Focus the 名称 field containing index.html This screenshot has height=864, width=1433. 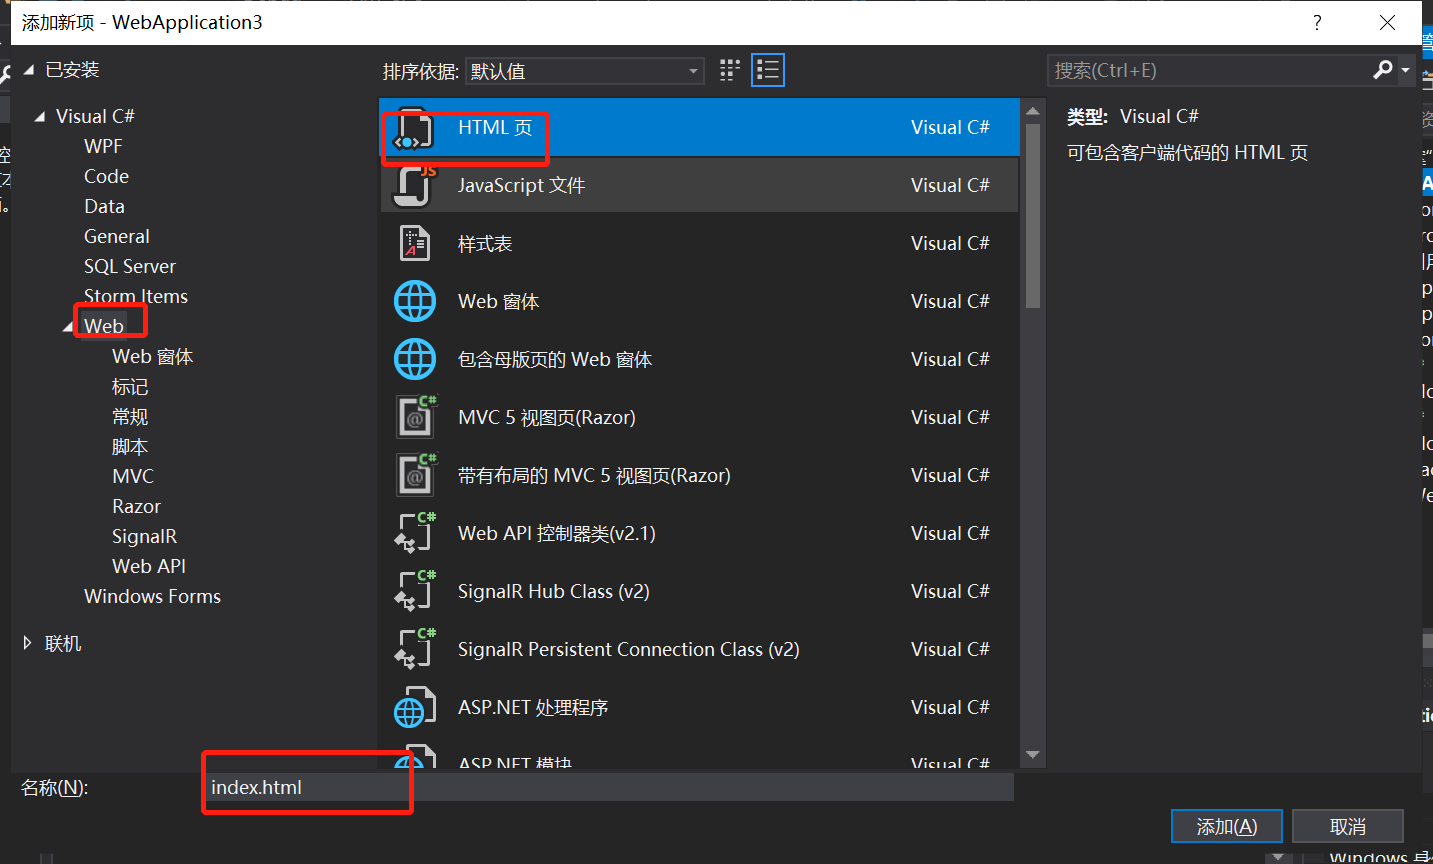pos(609,787)
